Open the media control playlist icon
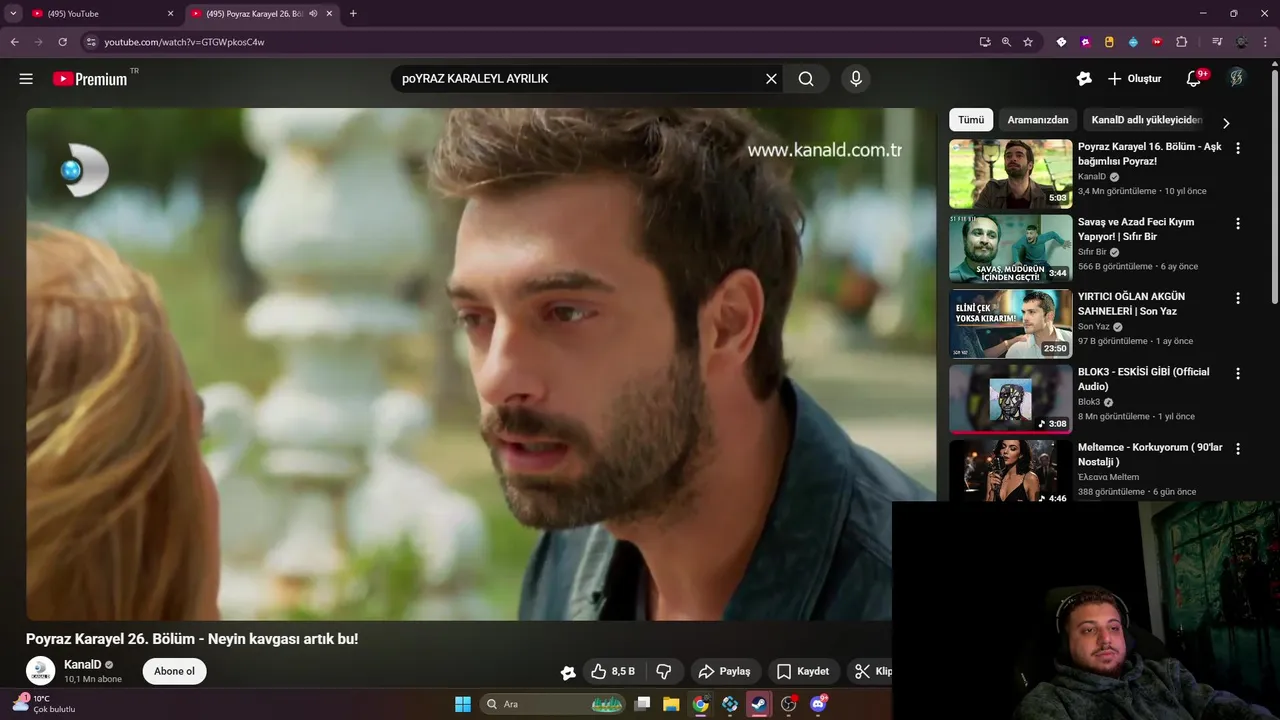This screenshot has width=1280, height=720. click(1217, 42)
